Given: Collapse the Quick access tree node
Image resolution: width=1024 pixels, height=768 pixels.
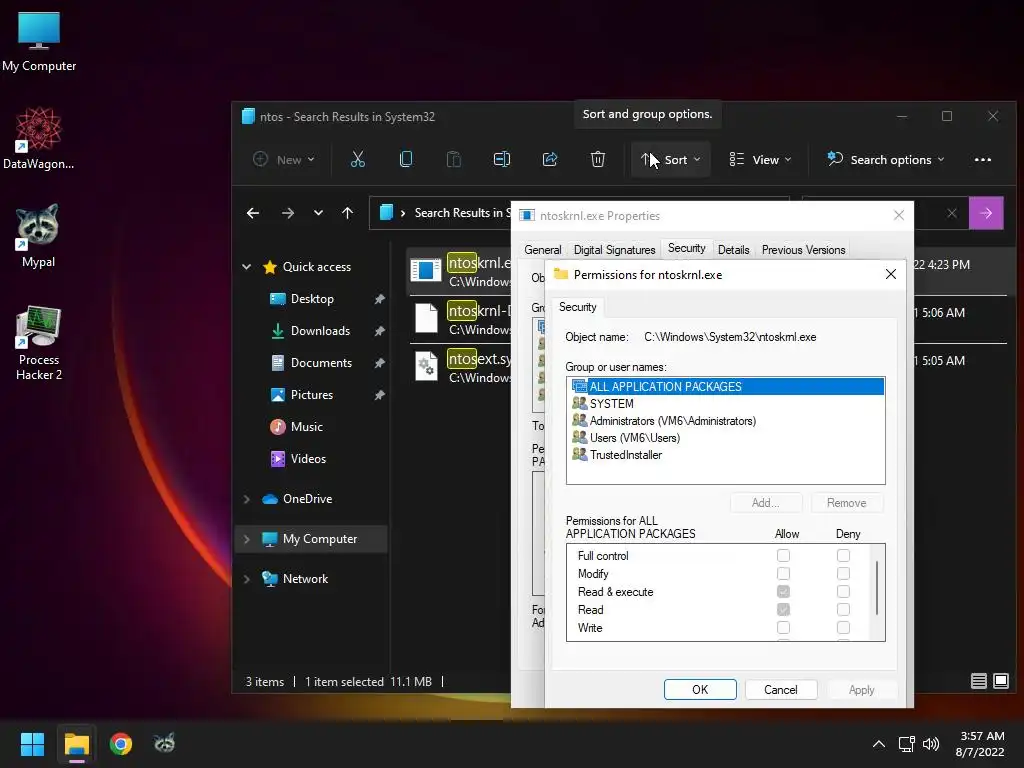Looking at the screenshot, I should pyautogui.click(x=247, y=266).
